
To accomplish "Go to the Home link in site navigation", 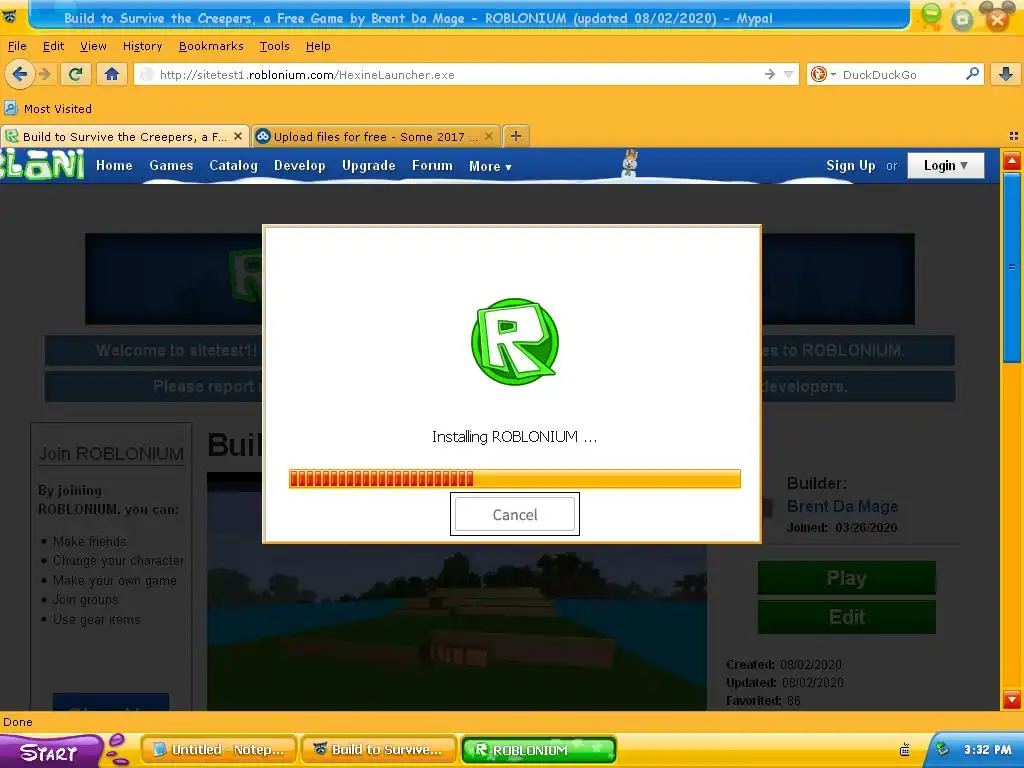I will click(x=114, y=165).
